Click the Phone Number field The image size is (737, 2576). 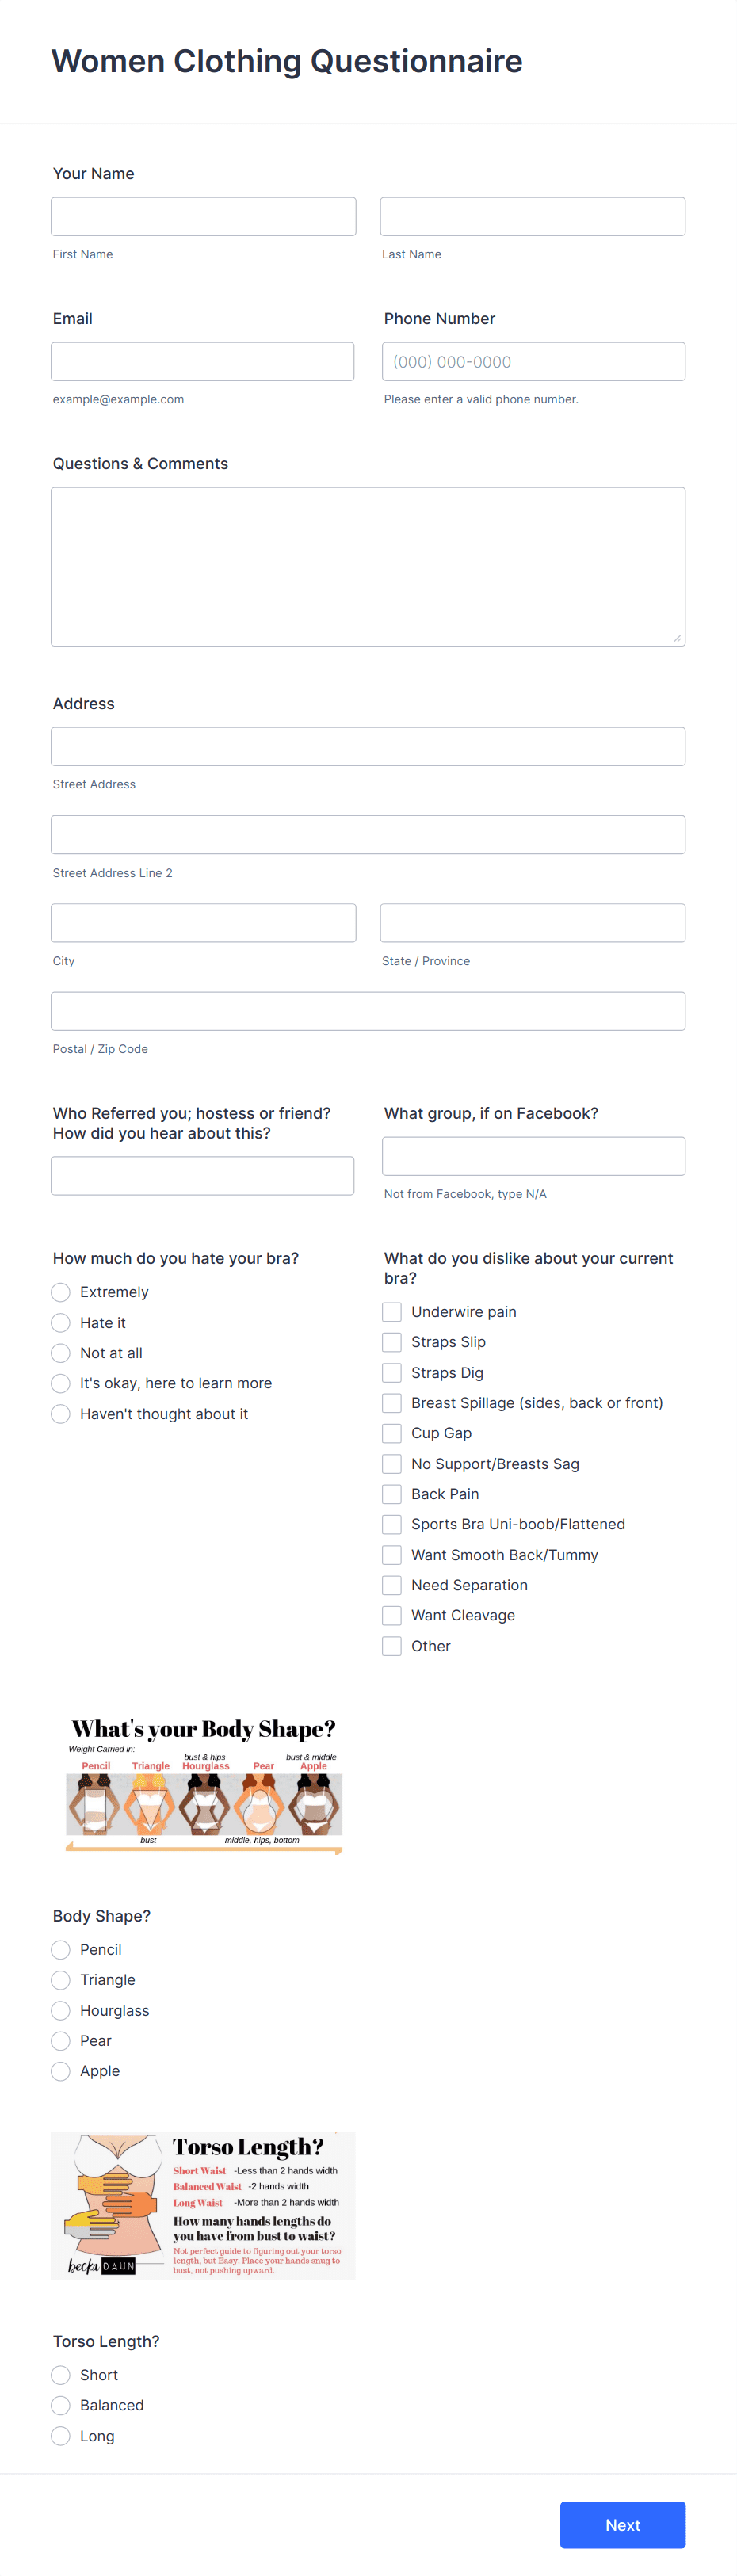(532, 361)
